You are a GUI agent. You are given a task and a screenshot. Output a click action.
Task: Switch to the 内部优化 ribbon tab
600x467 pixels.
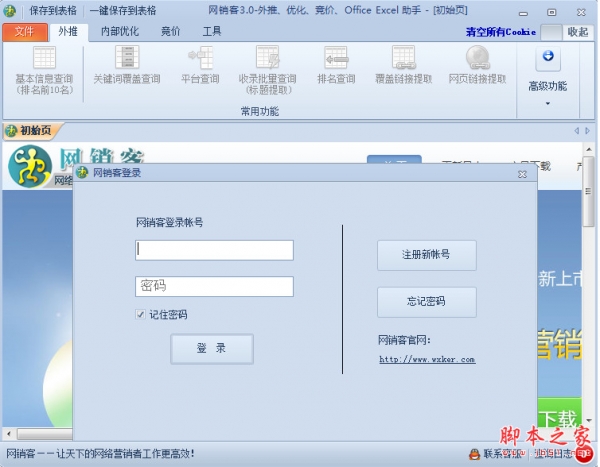point(120,31)
